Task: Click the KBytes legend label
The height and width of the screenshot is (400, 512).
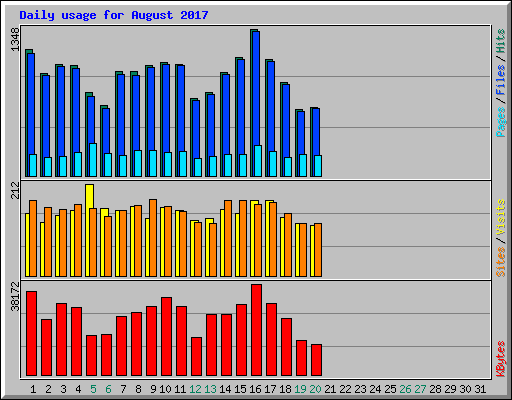Action: [x=501, y=359]
